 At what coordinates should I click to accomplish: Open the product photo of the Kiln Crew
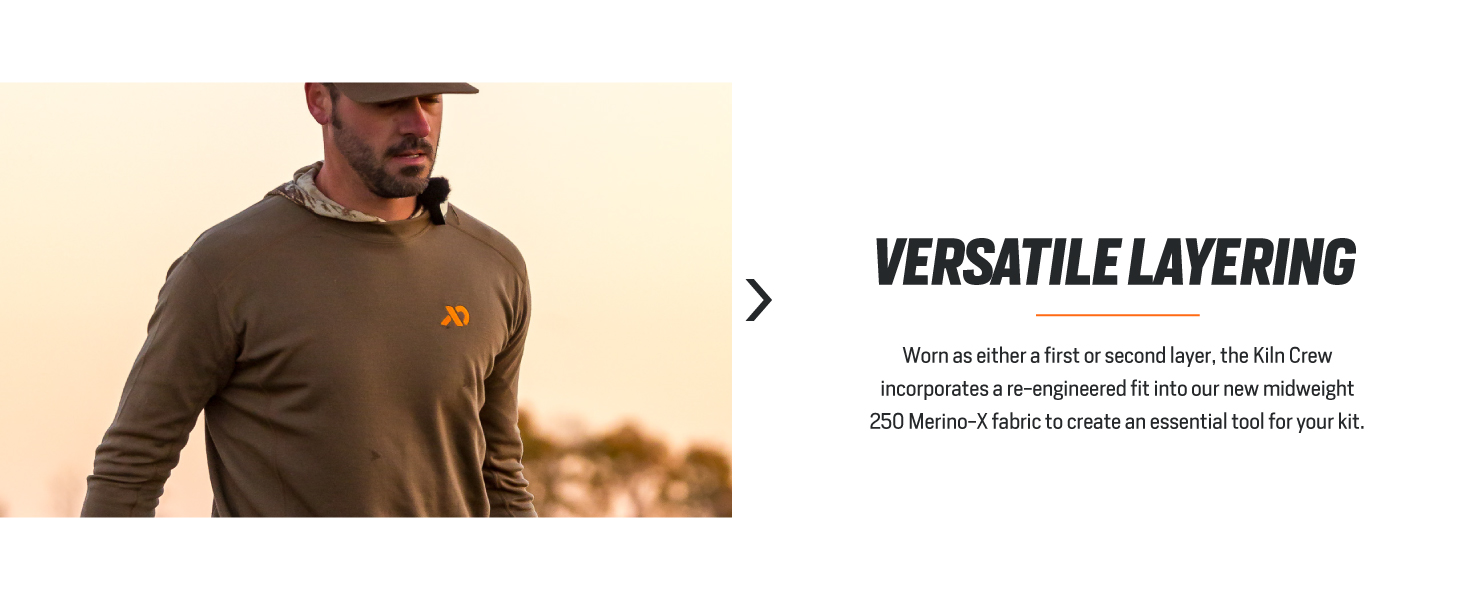(366, 300)
